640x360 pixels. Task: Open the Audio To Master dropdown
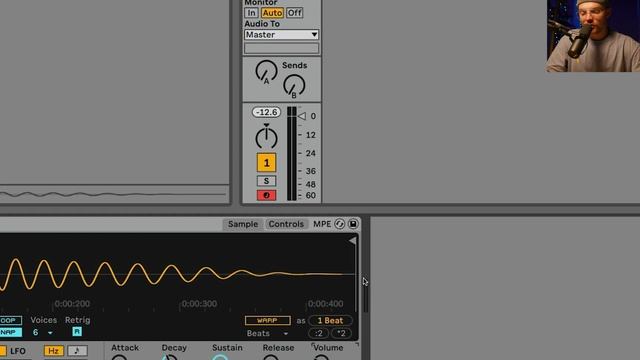(281, 35)
